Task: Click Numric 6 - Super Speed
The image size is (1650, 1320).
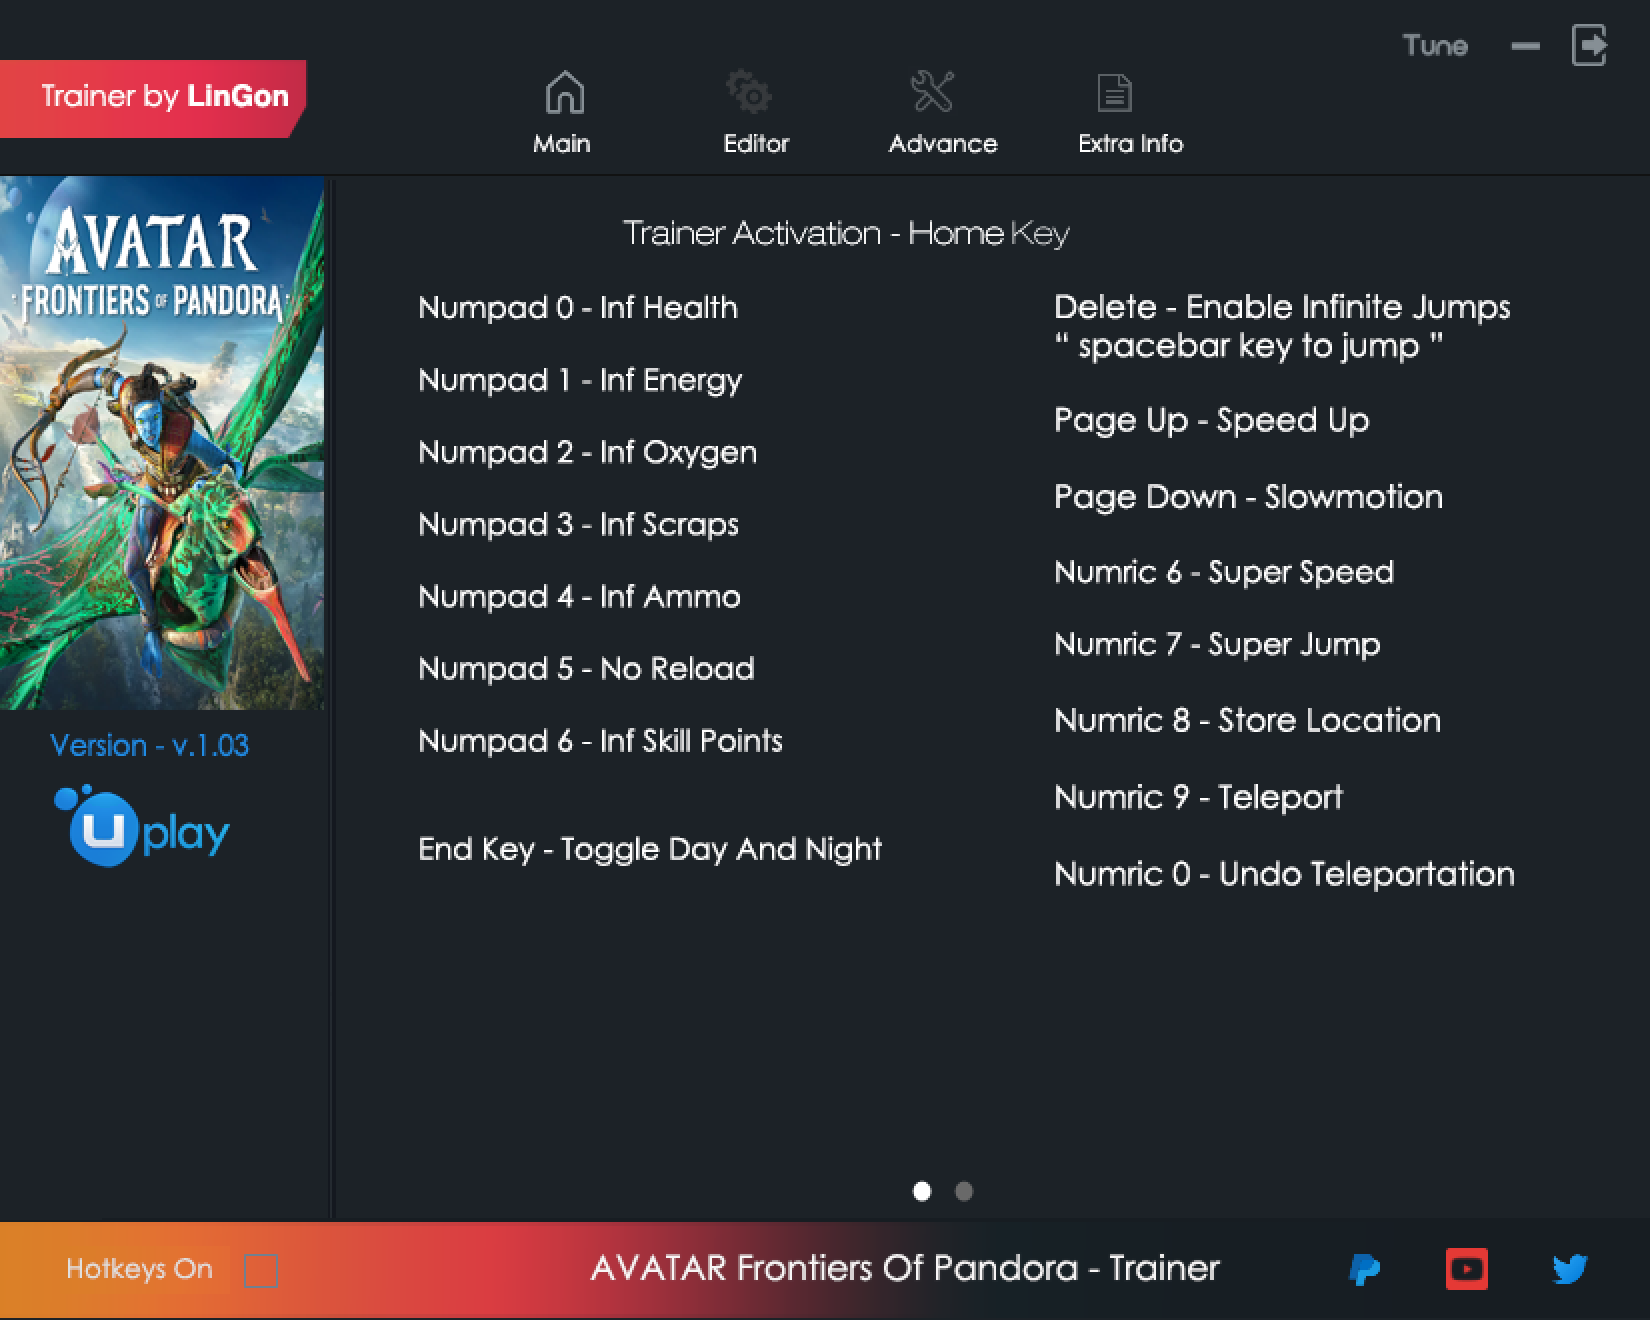Action: click(x=1224, y=573)
